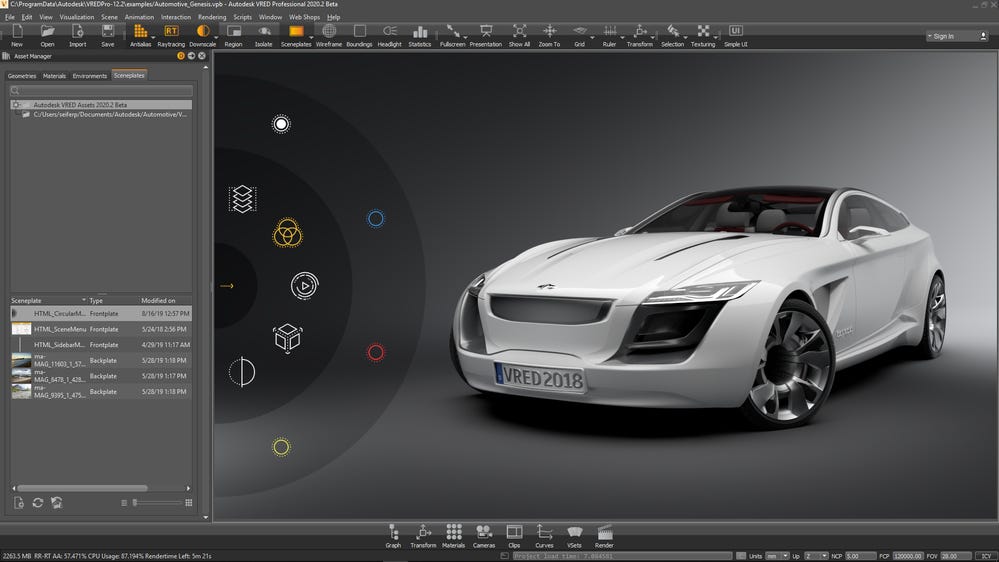
Task: Enable Region render tool
Action: pyautogui.click(x=233, y=35)
